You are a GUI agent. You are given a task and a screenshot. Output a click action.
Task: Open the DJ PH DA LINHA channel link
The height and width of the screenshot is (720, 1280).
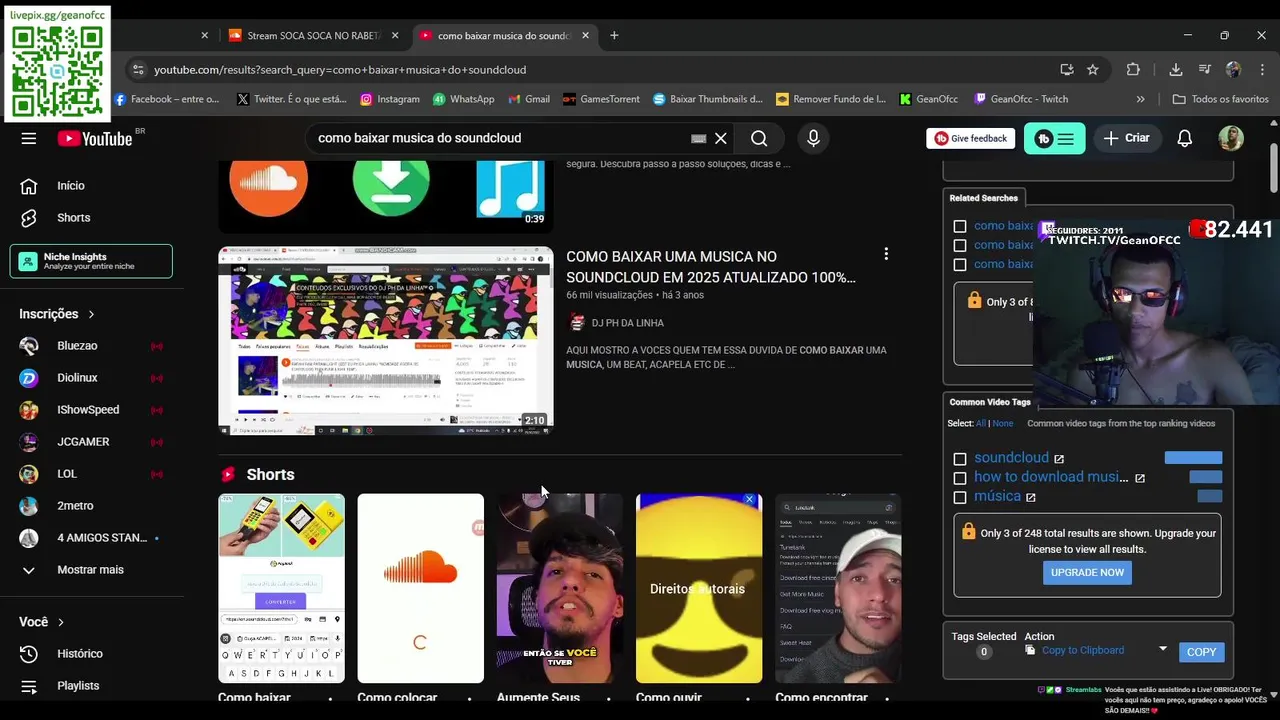[627, 323]
